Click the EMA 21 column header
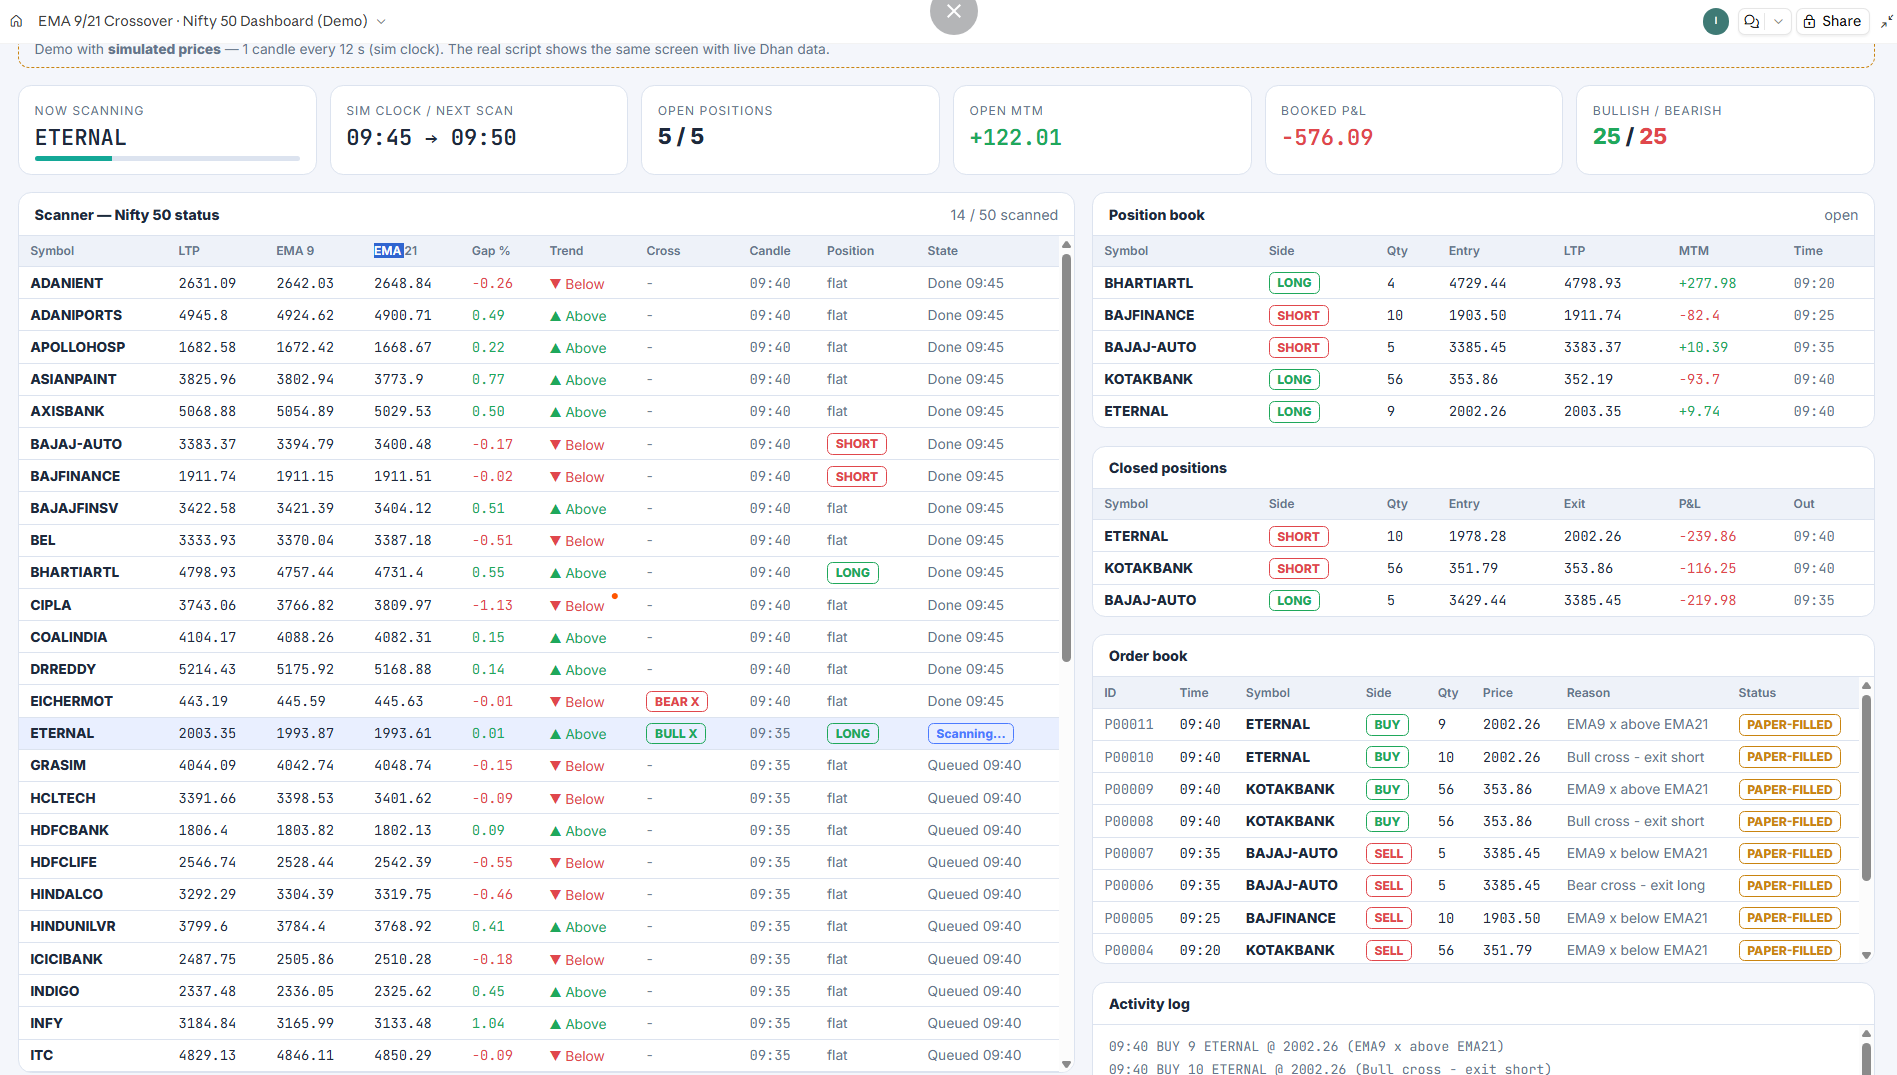Screen dimensions: 1897x1075 395,251
